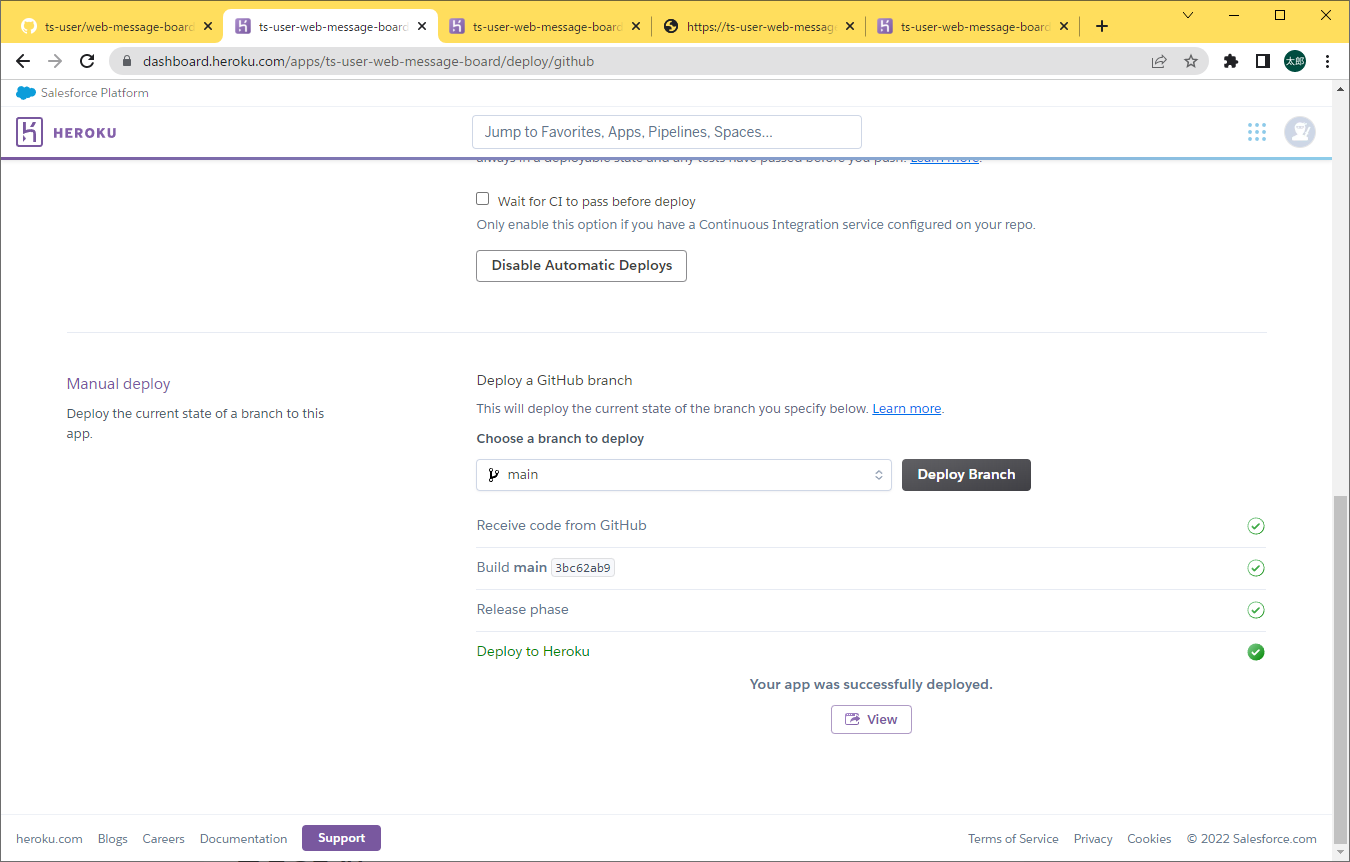1350x862 pixels.
Task: Open the Chrome three-dot menu
Action: click(1327, 61)
